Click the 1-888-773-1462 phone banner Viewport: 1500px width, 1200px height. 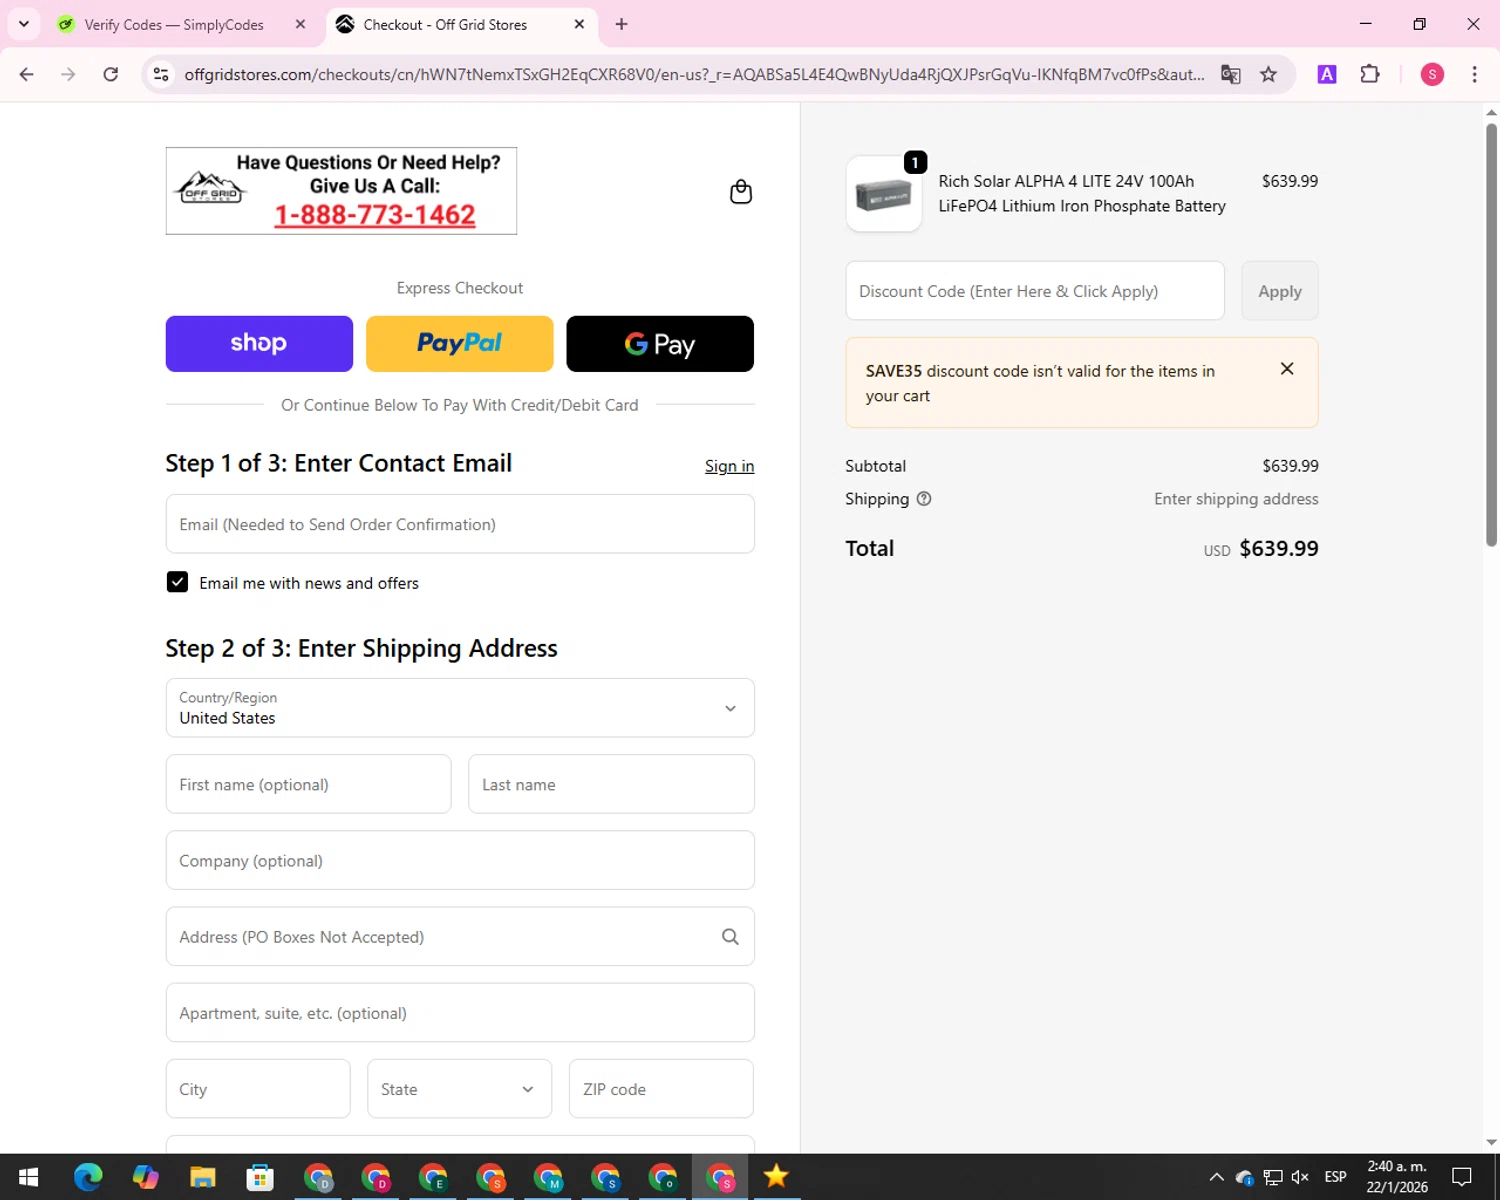pos(341,191)
